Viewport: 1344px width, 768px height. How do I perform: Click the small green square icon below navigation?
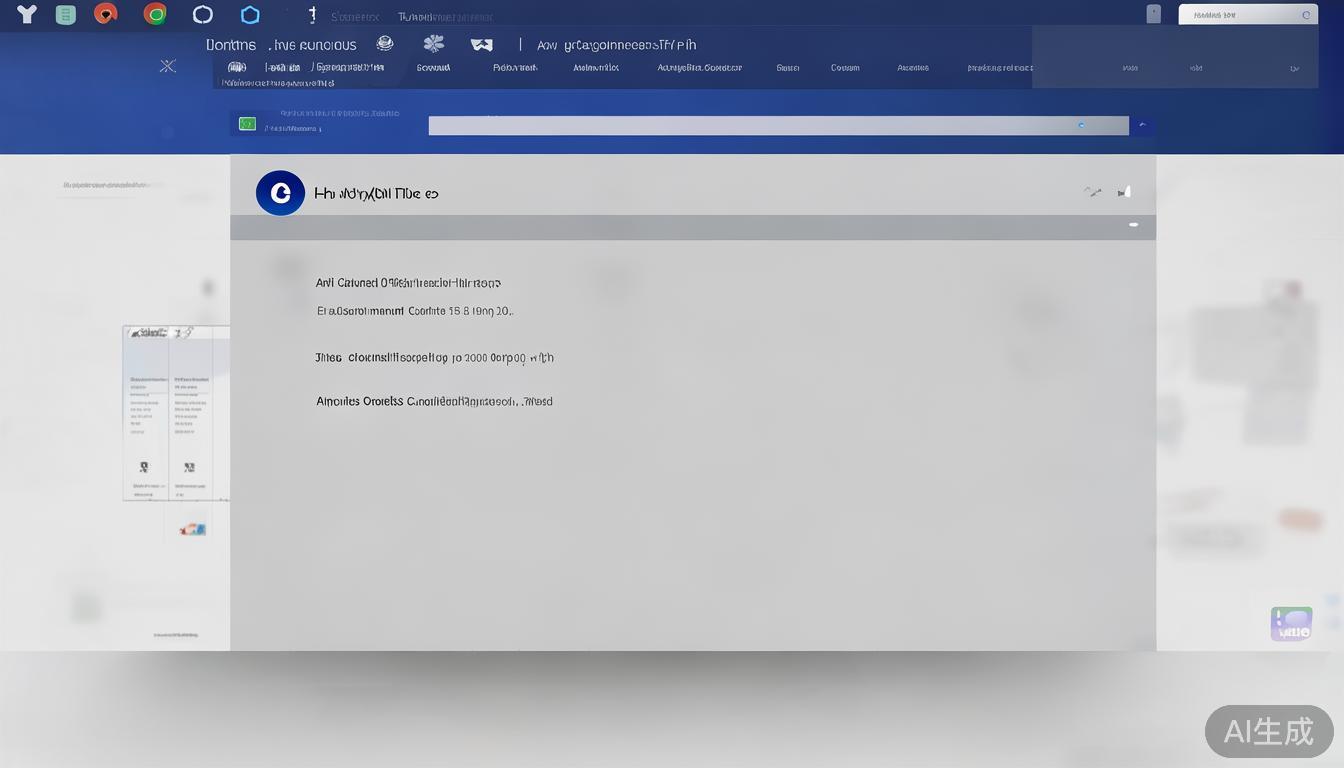(x=247, y=124)
